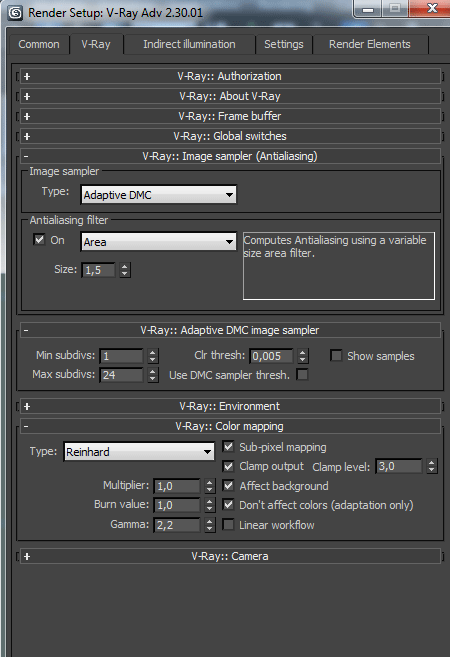Click the filter Size spinner arrows
The image size is (450, 657).
click(x=125, y=270)
